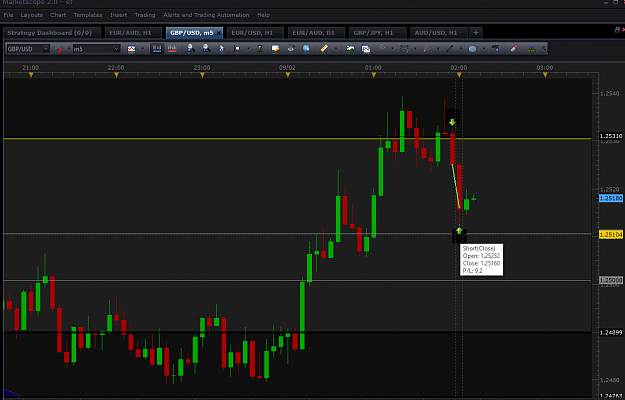The height and width of the screenshot is (400, 625).
Task: Expand the fan lines dropdown arrow
Action: coord(438,48)
